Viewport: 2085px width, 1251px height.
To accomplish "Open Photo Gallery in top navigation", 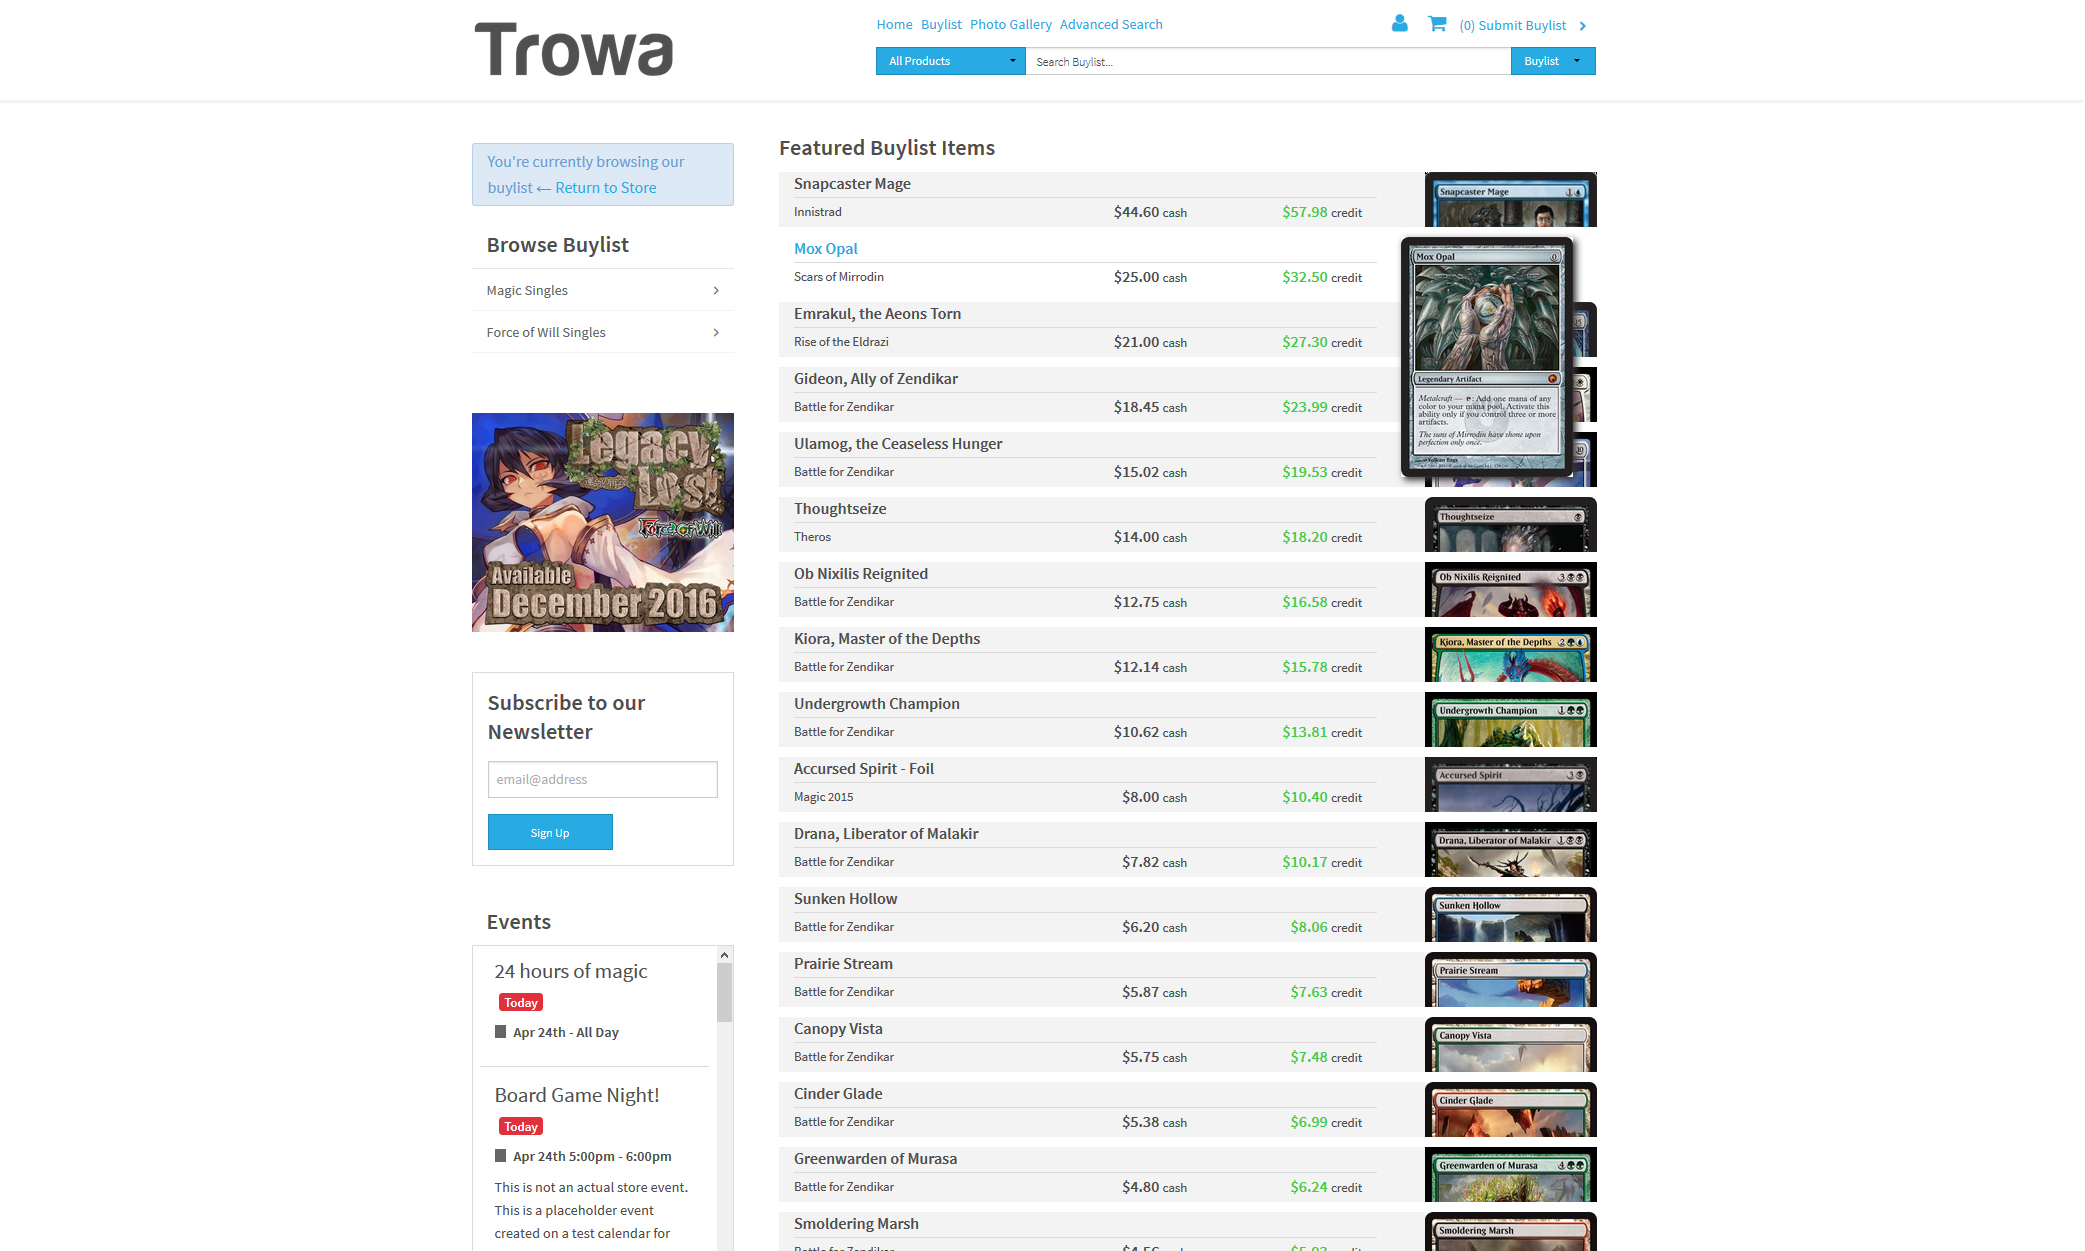I will point(1010,25).
